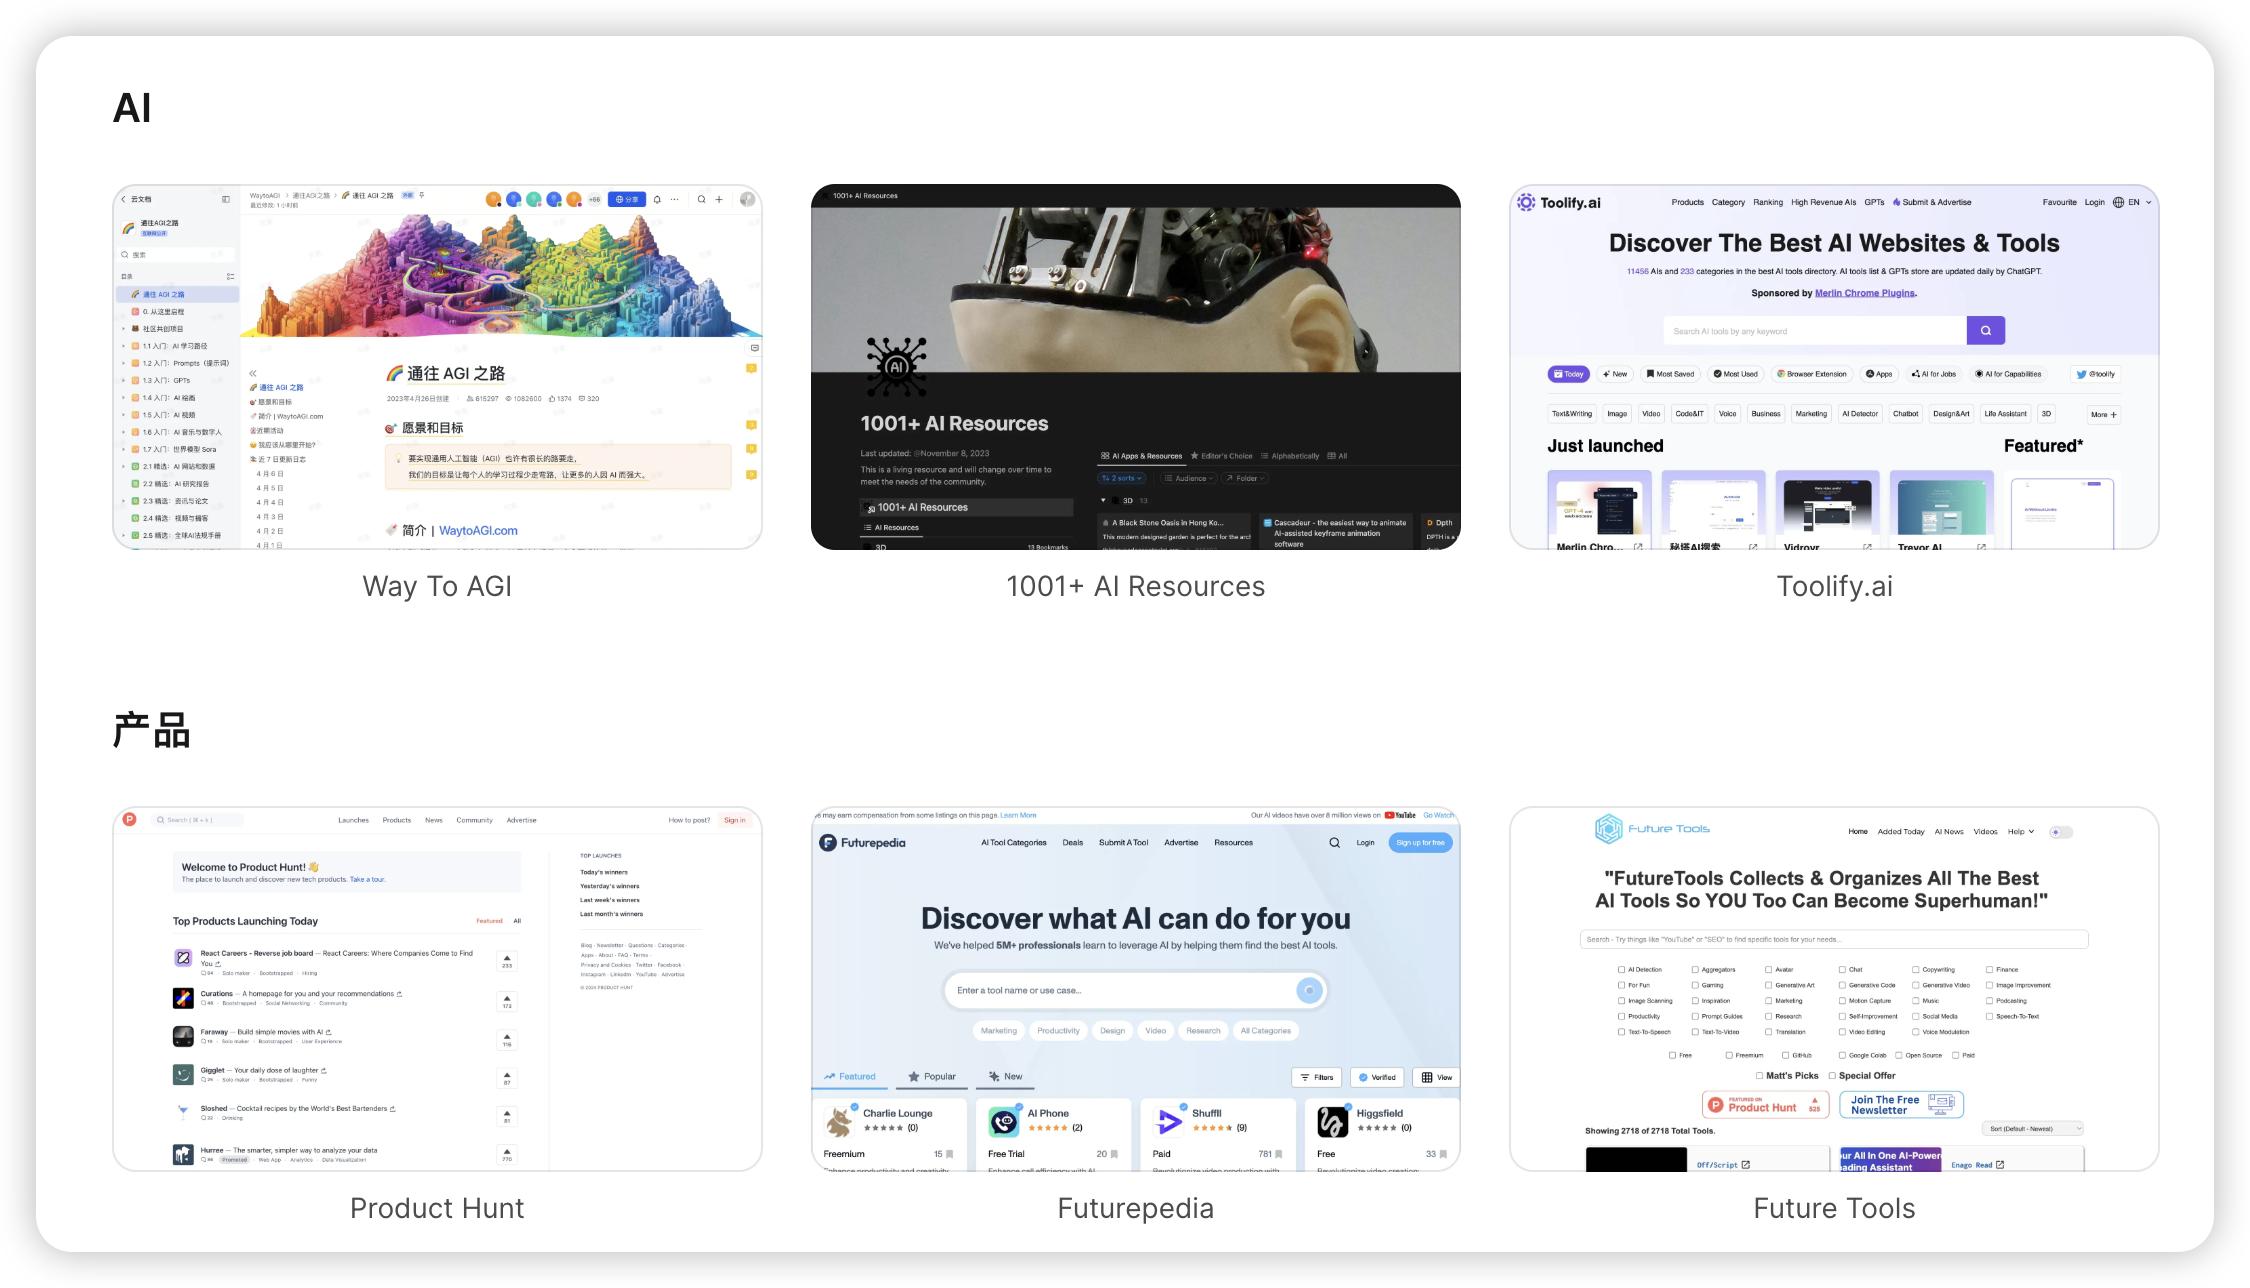This screenshot has width=2250, height=1288.
Task: Click Toolify search AI tools field
Action: (1814, 331)
